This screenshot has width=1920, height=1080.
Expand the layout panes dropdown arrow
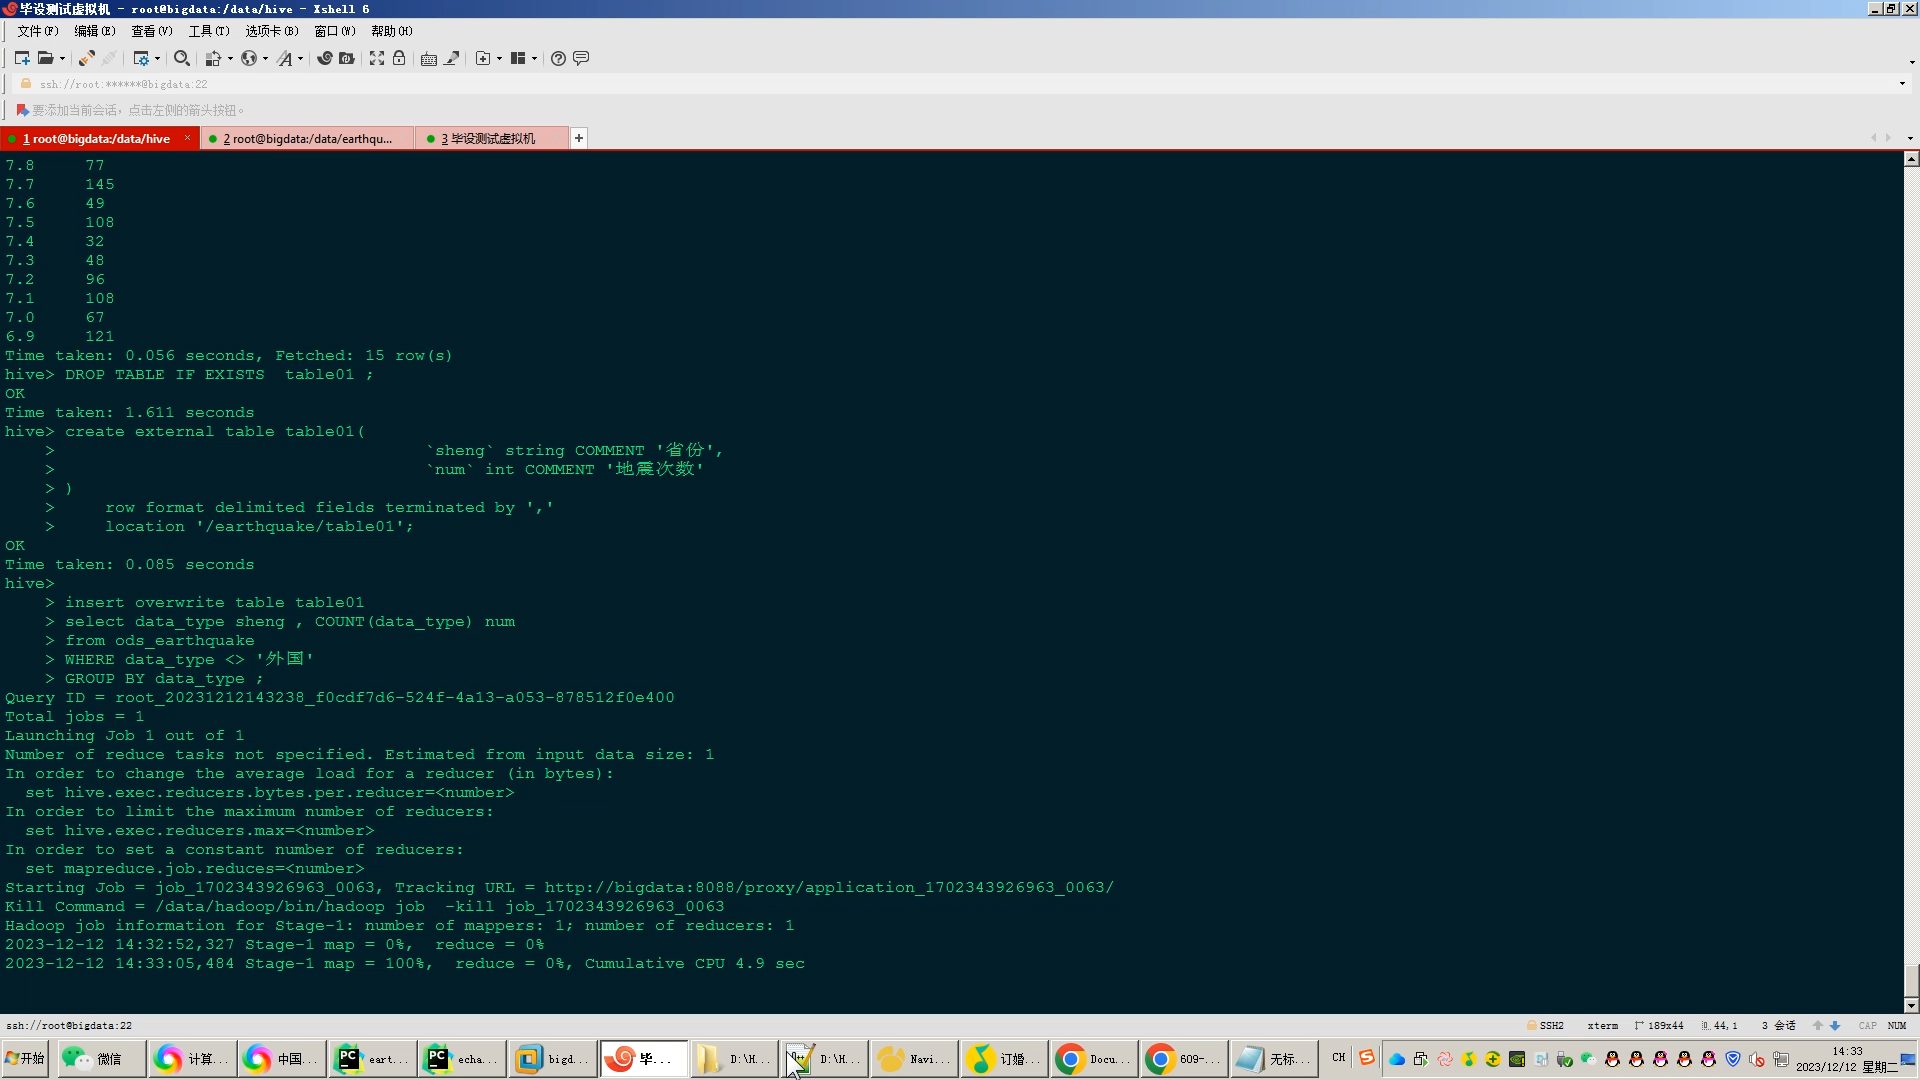[x=535, y=58]
